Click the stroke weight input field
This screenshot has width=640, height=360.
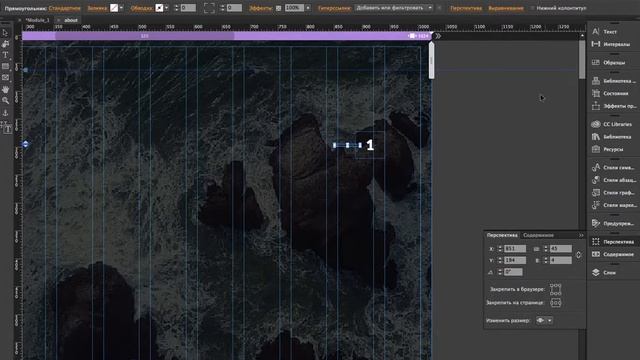tap(188, 8)
